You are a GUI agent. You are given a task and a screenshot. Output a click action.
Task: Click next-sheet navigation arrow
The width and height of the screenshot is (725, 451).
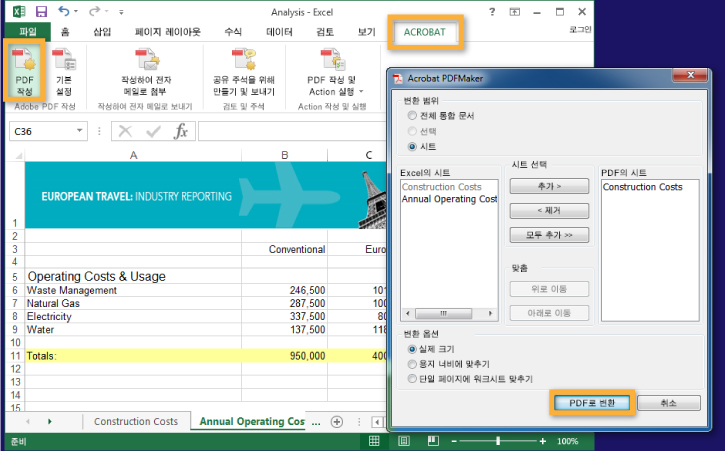[49, 421]
